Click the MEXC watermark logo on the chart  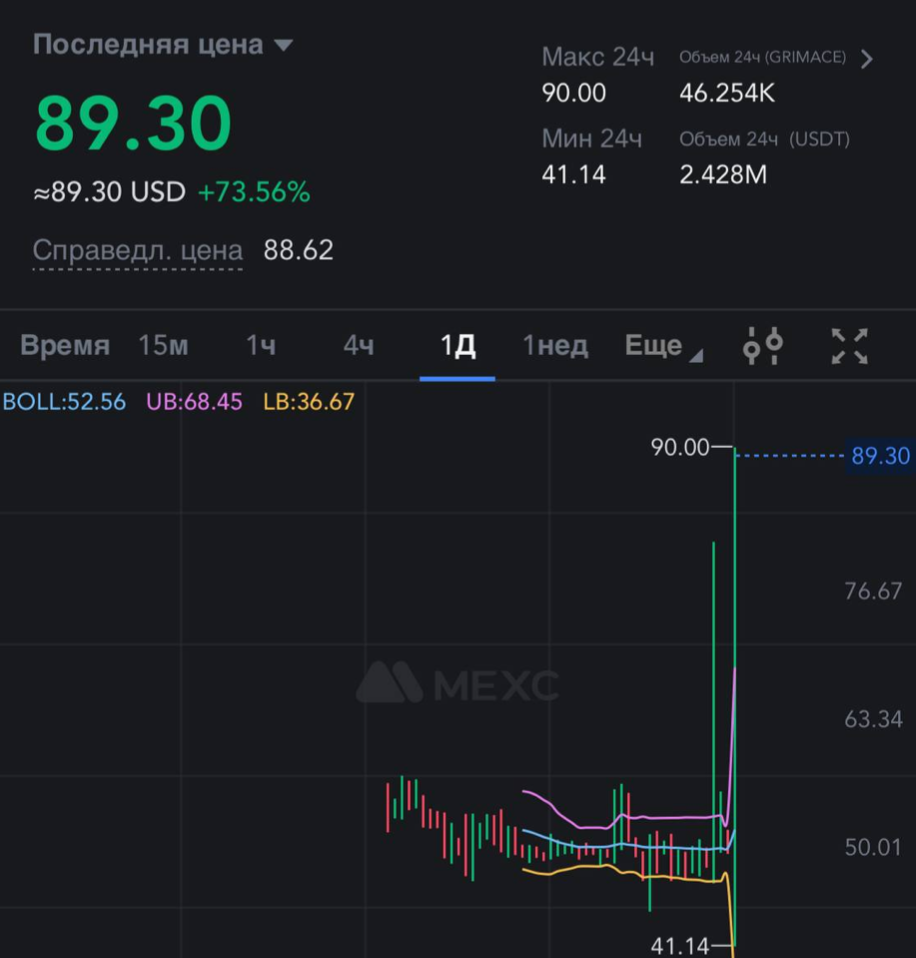tap(457, 685)
